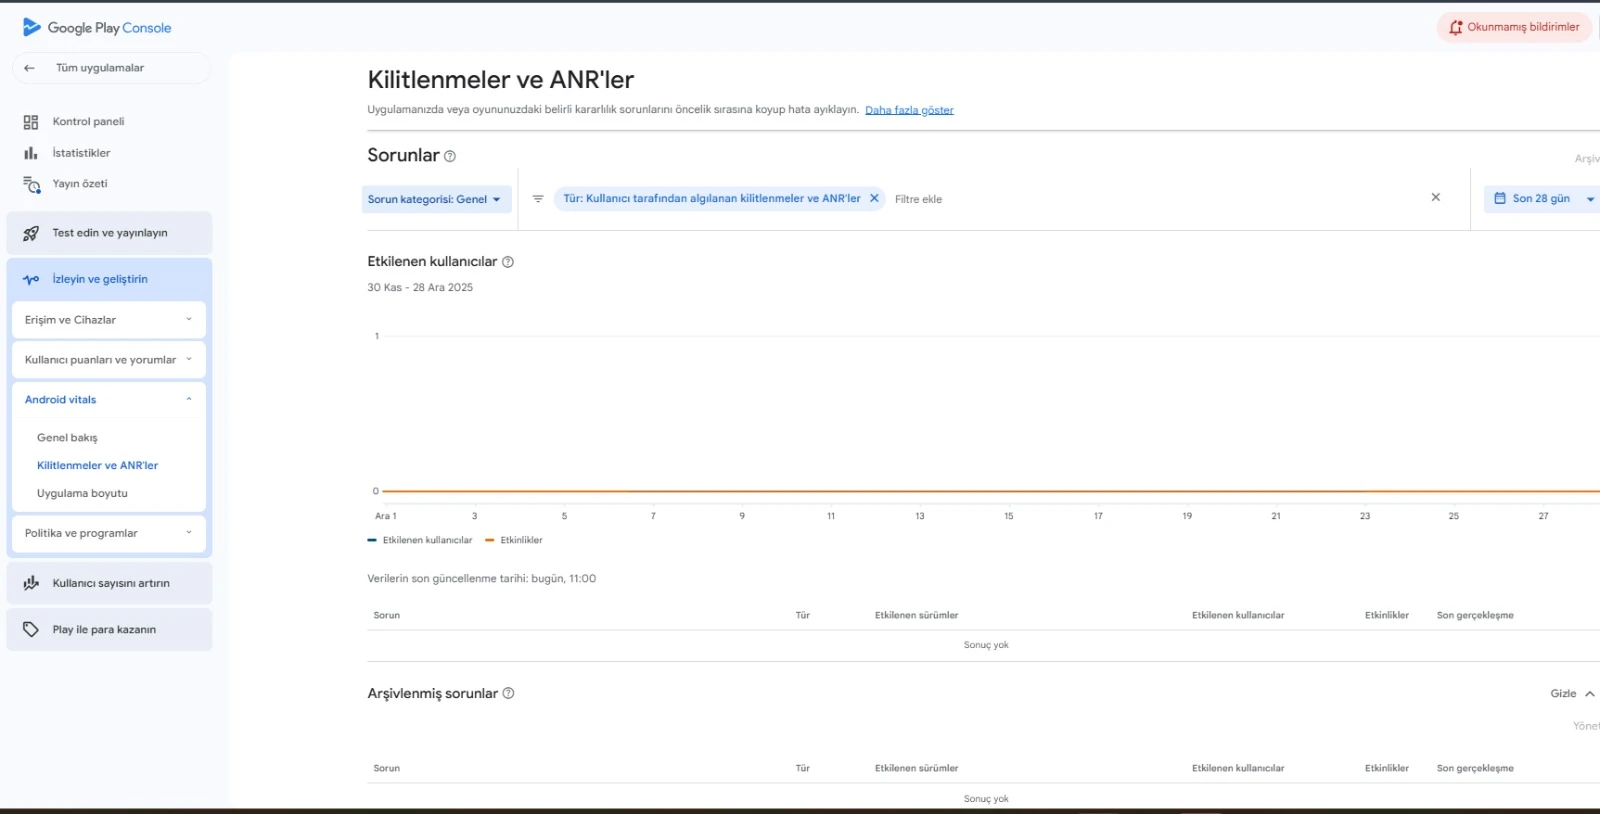Select Genel bakış under Android vitals
The width and height of the screenshot is (1600, 814).
(67, 438)
